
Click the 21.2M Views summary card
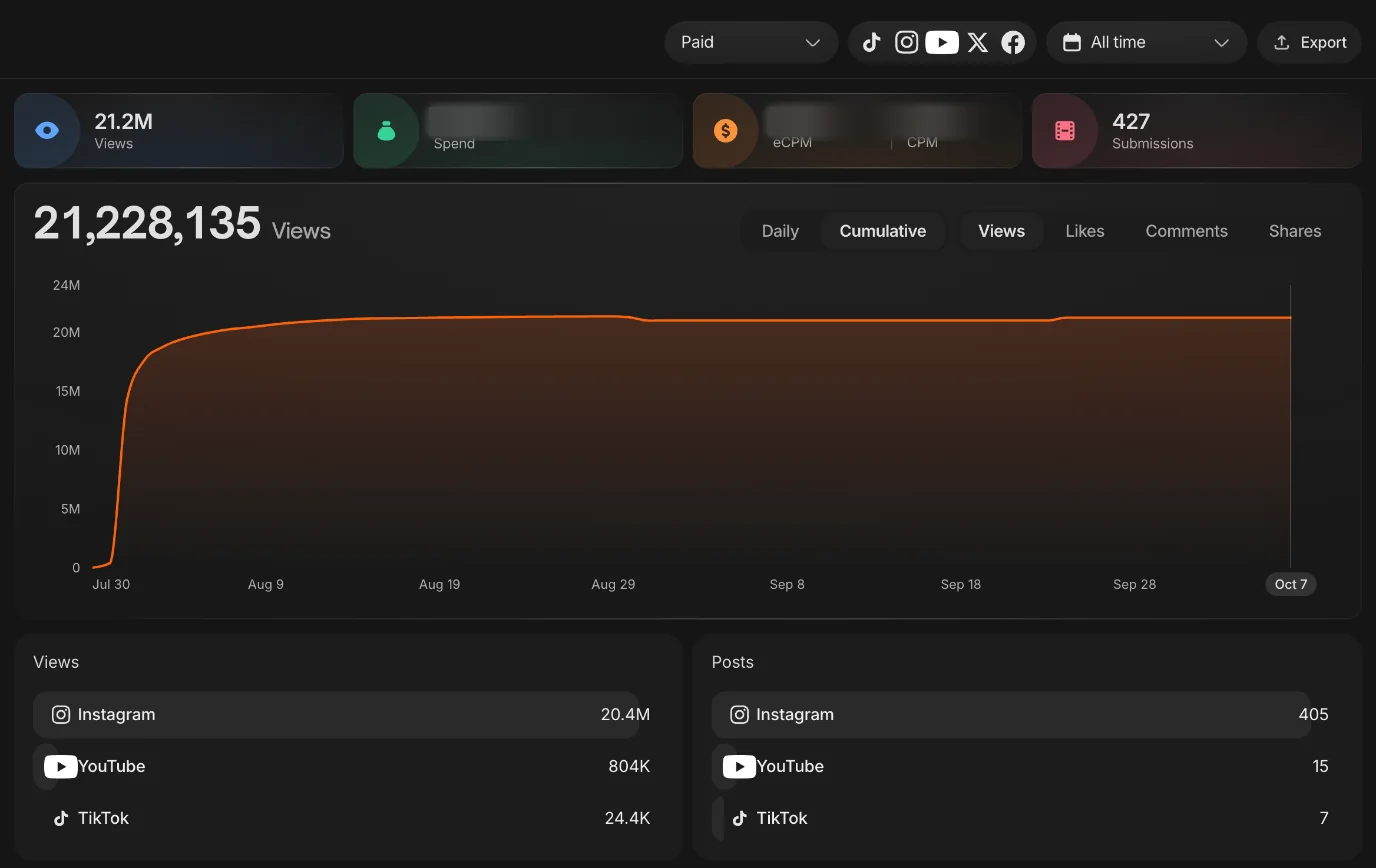(179, 130)
